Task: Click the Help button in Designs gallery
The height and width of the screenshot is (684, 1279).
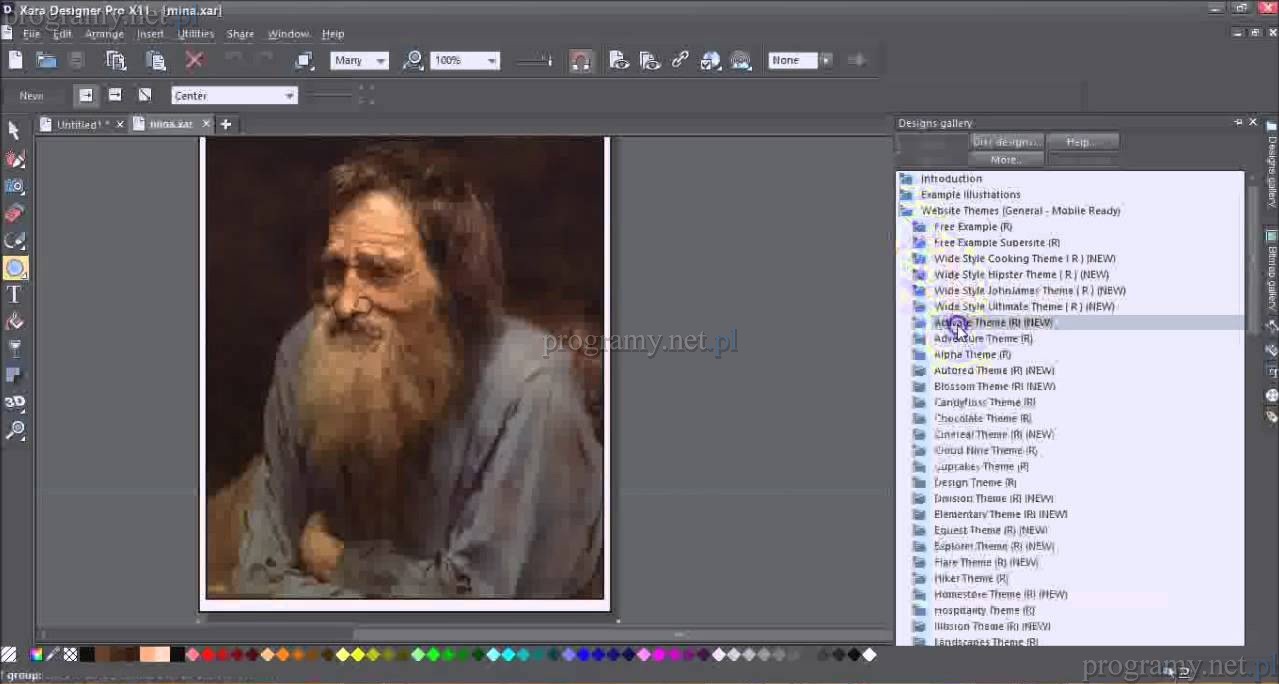Action: [x=1081, y=142]
